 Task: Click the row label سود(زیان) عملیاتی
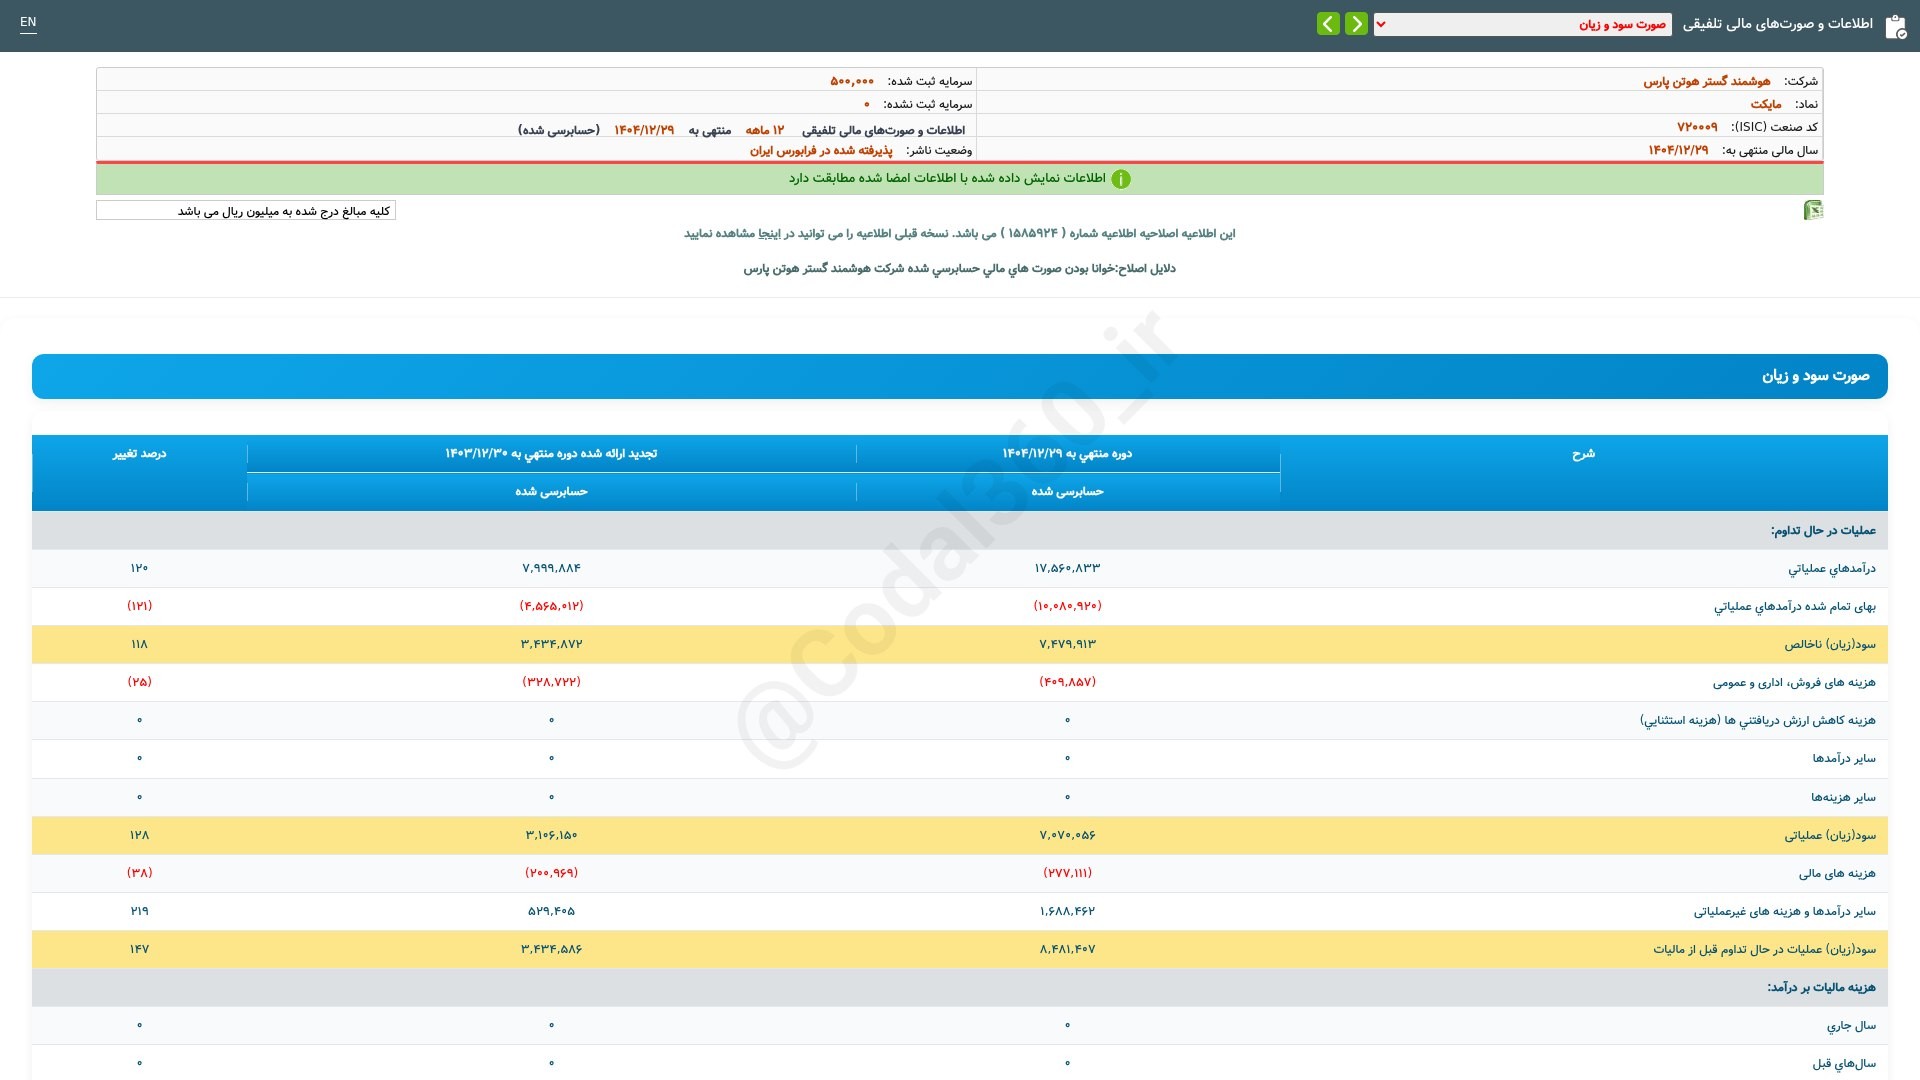tap(1830, 836)
